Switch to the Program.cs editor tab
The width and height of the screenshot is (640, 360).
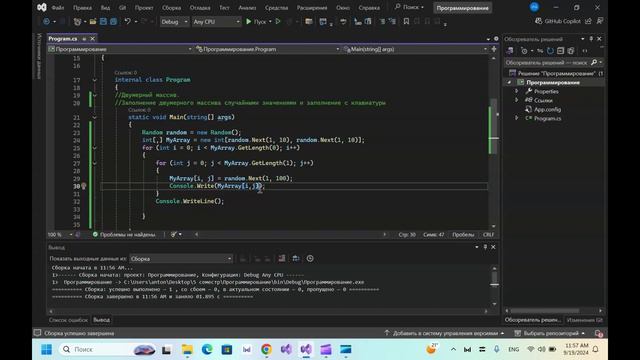pyautogui.click(x=63, y=38)
